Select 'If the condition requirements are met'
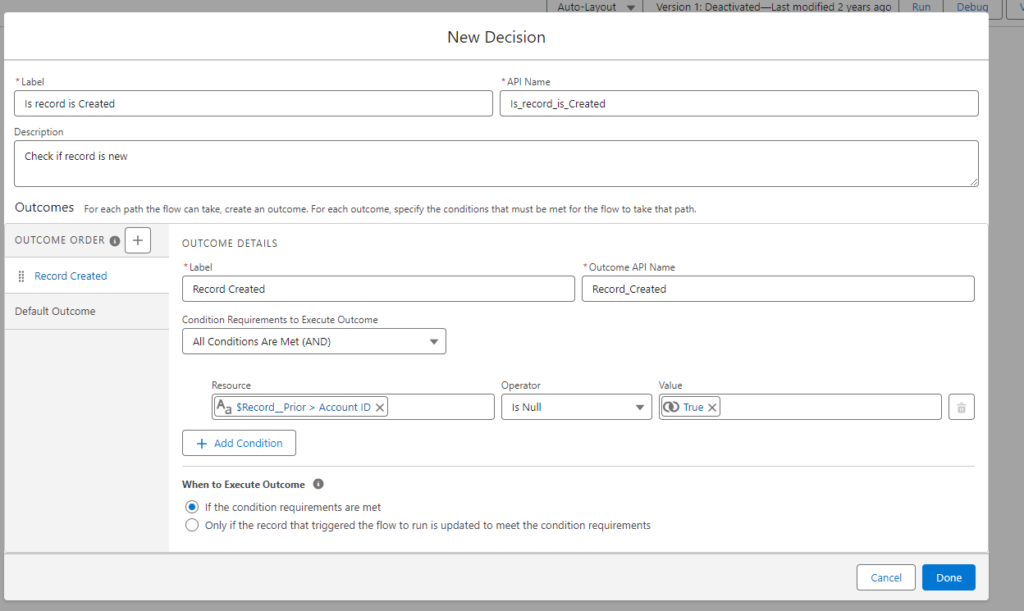Viewport: 1024px width, 611px height. (x=191, y=506)
